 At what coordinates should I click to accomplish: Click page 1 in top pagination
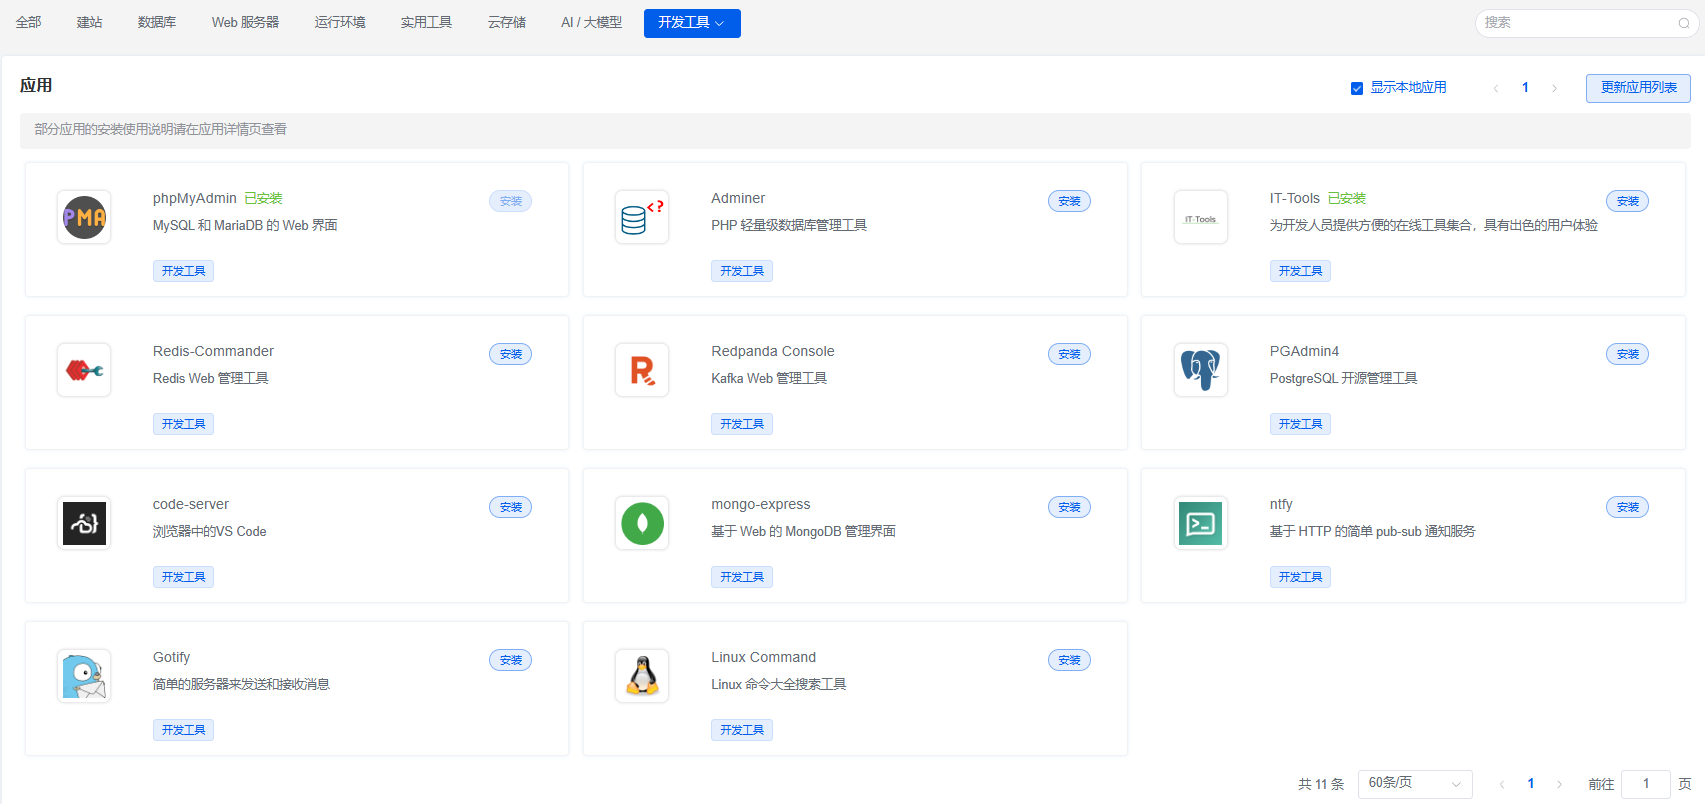pos(1525,88)
